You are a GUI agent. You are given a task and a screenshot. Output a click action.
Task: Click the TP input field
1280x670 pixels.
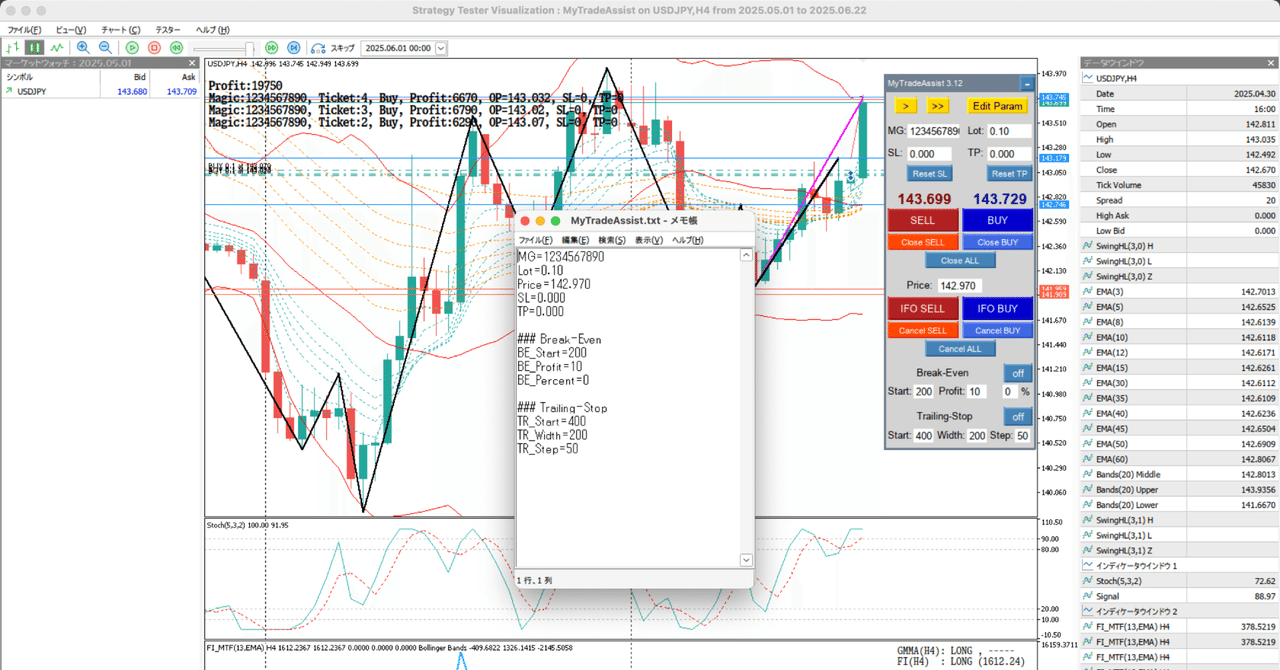[x=1009, y=154]
